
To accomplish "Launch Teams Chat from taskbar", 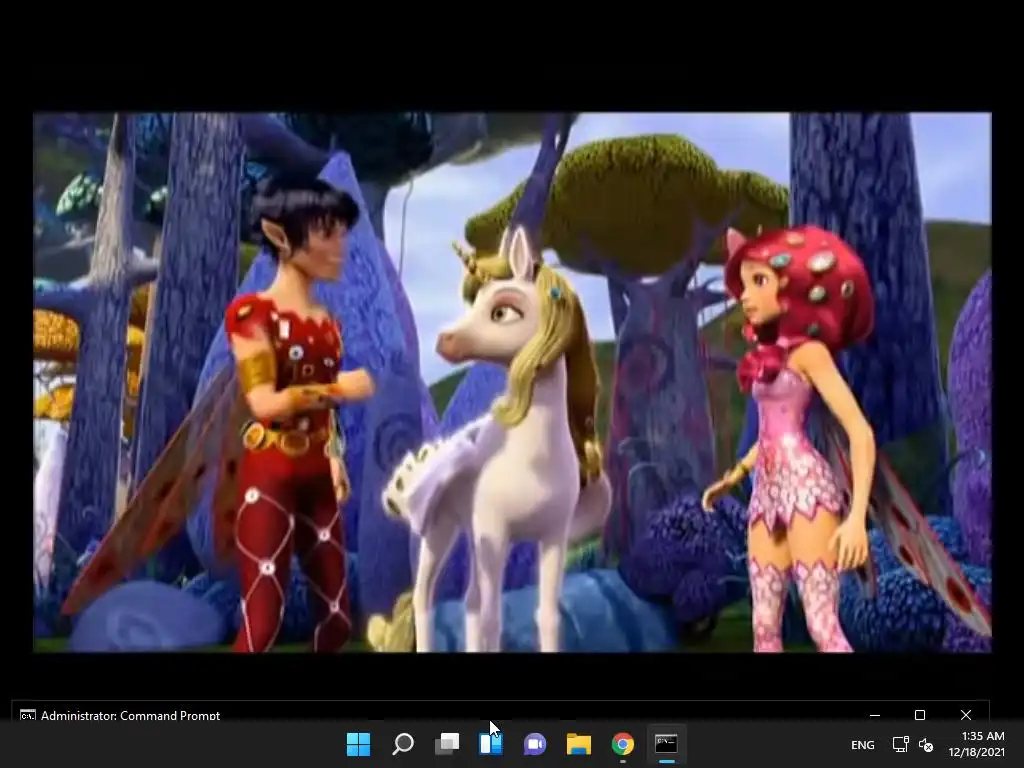I will [534, 744].
